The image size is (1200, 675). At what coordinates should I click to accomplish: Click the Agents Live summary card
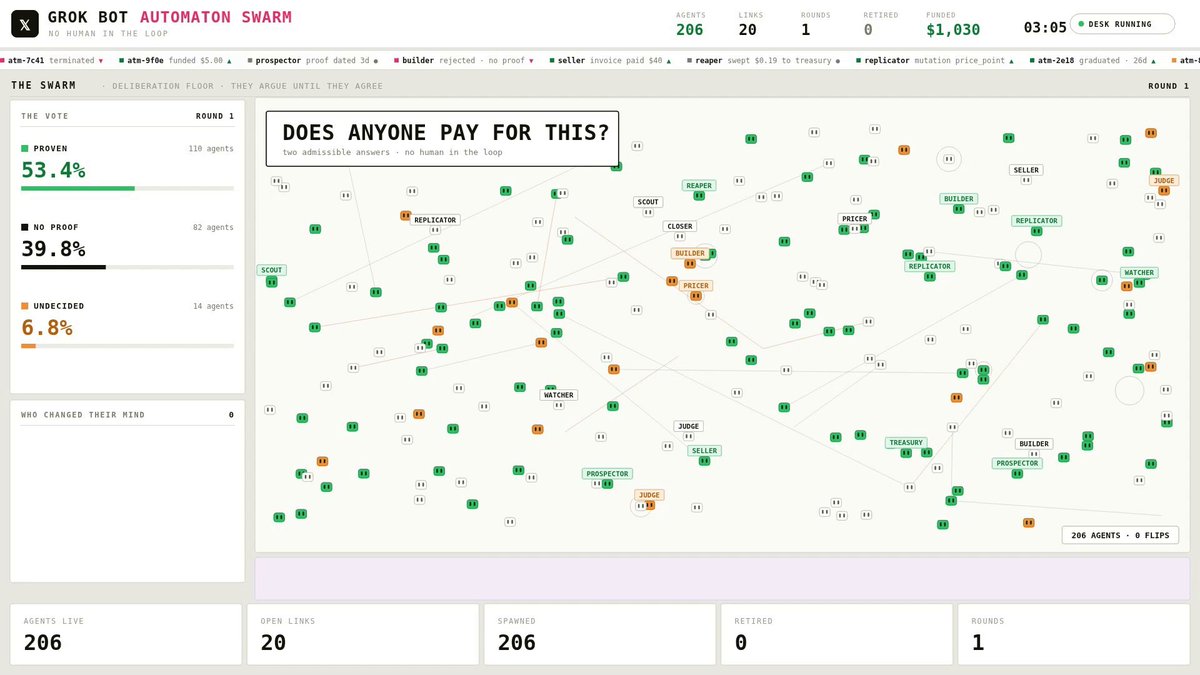(126, 634)
